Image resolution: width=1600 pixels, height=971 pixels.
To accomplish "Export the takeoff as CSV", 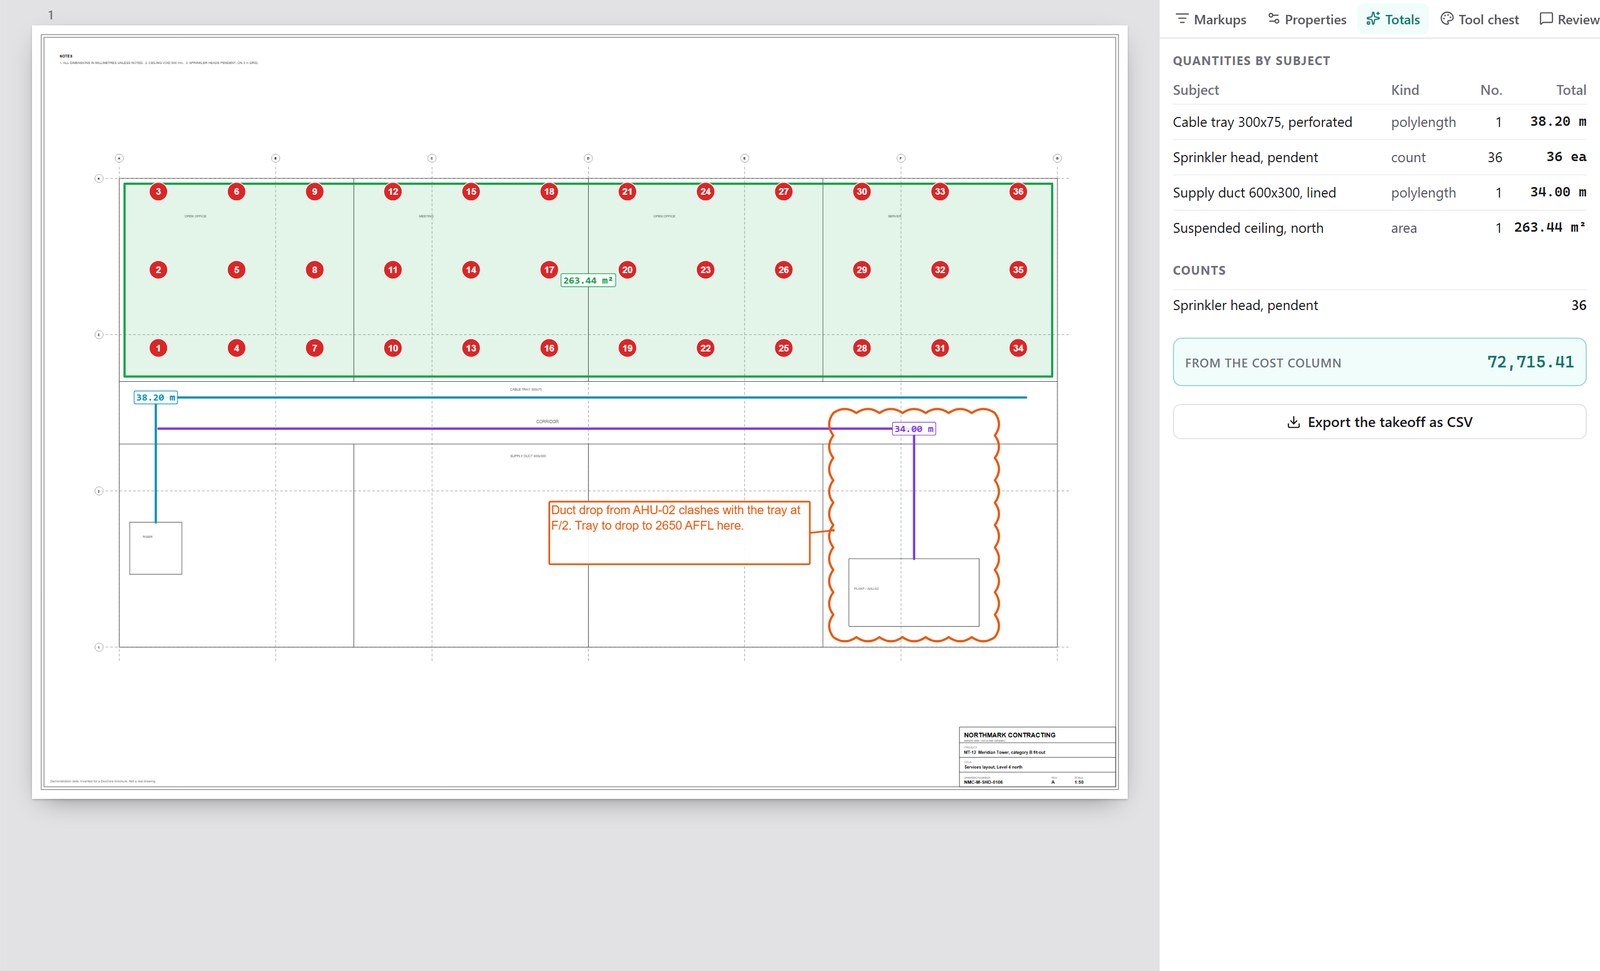I will 1379,422.
